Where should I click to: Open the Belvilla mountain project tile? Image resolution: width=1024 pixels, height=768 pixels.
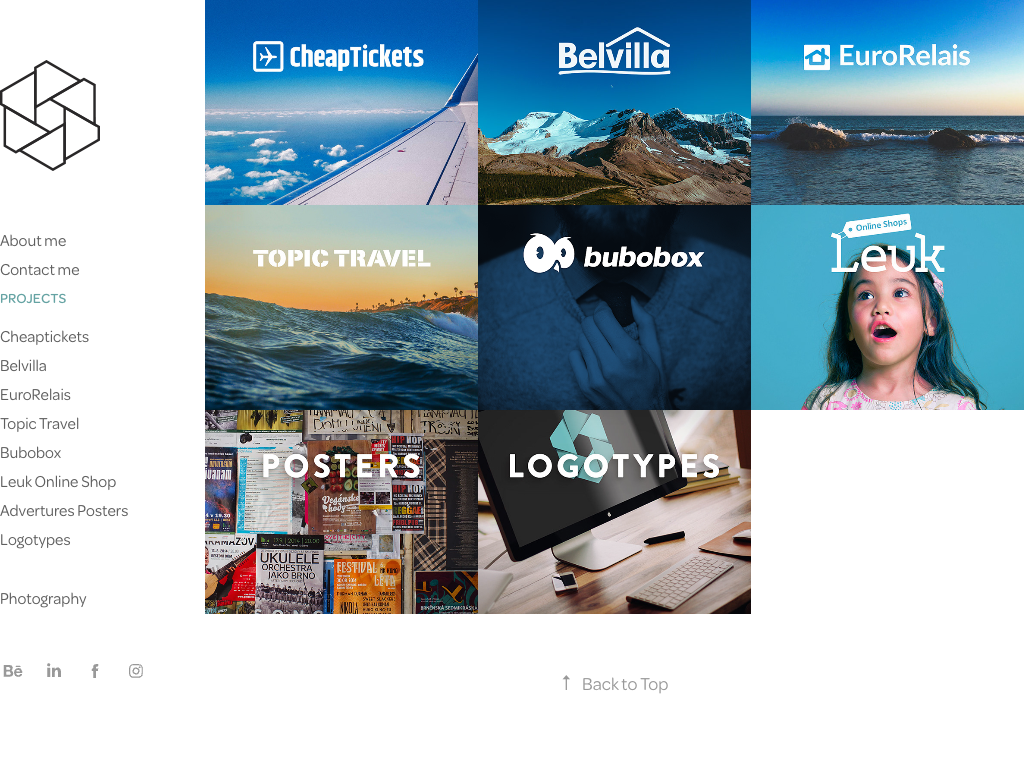pos(615,103)
